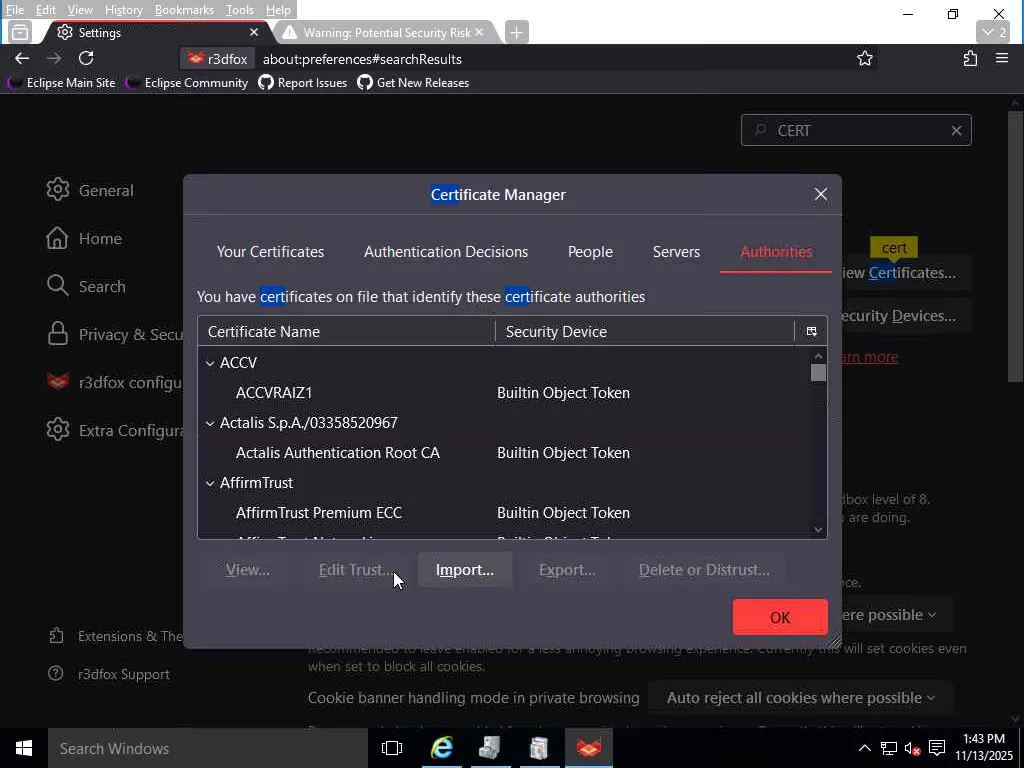1024x768 pixels.
Task: Open the Privacy & Security category
Action: point(114,334)
